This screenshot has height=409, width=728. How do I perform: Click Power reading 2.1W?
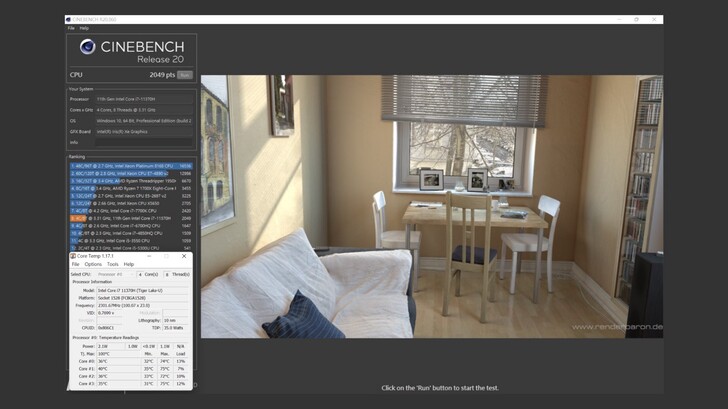pyautogui.click(x=110, y=346)
